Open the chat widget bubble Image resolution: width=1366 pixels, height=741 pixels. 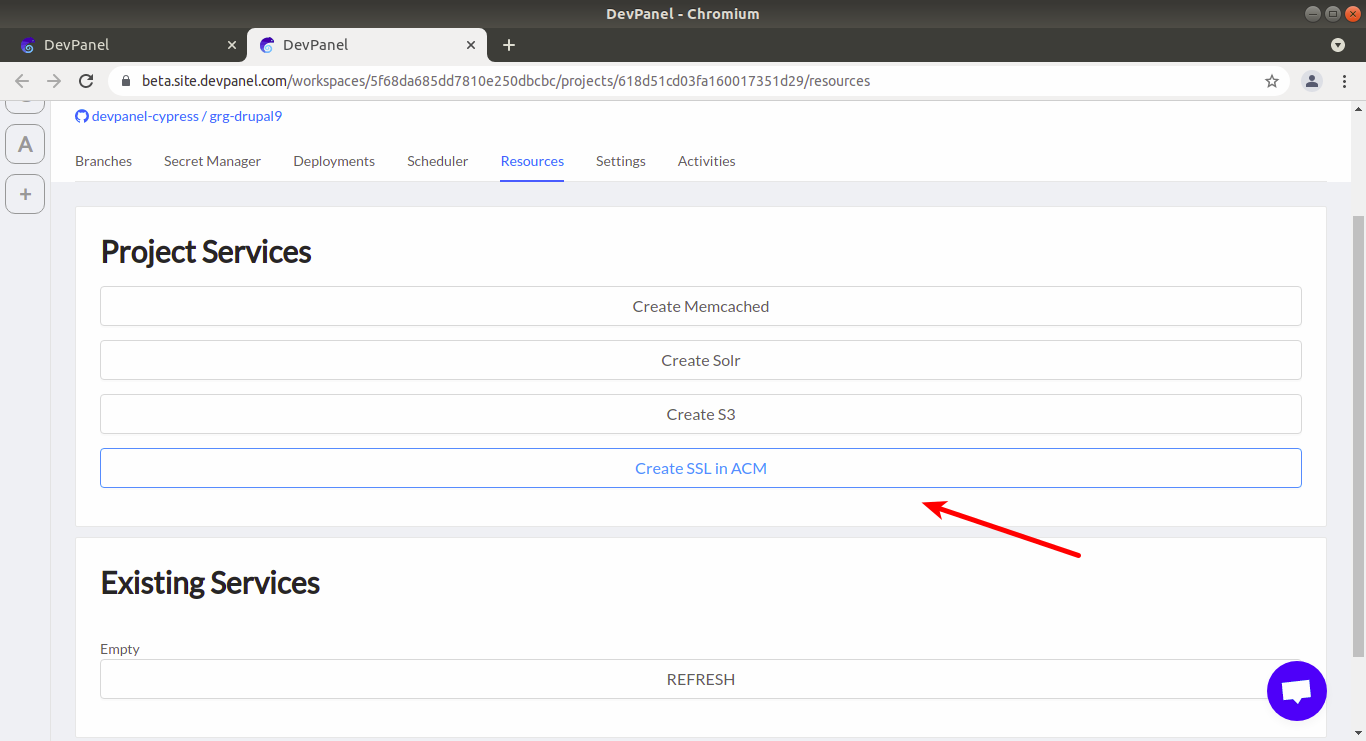coord(1296,690)
